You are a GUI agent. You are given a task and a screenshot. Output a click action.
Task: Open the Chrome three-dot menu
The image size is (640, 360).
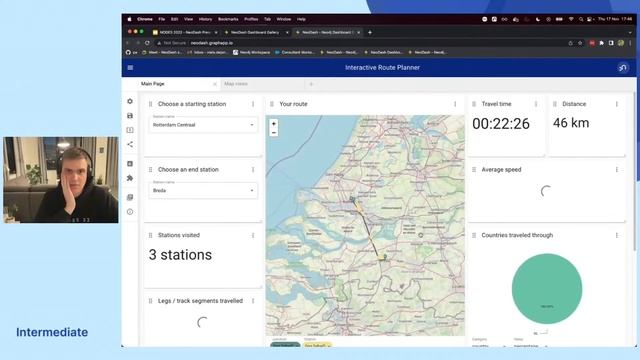coord(630,43)
